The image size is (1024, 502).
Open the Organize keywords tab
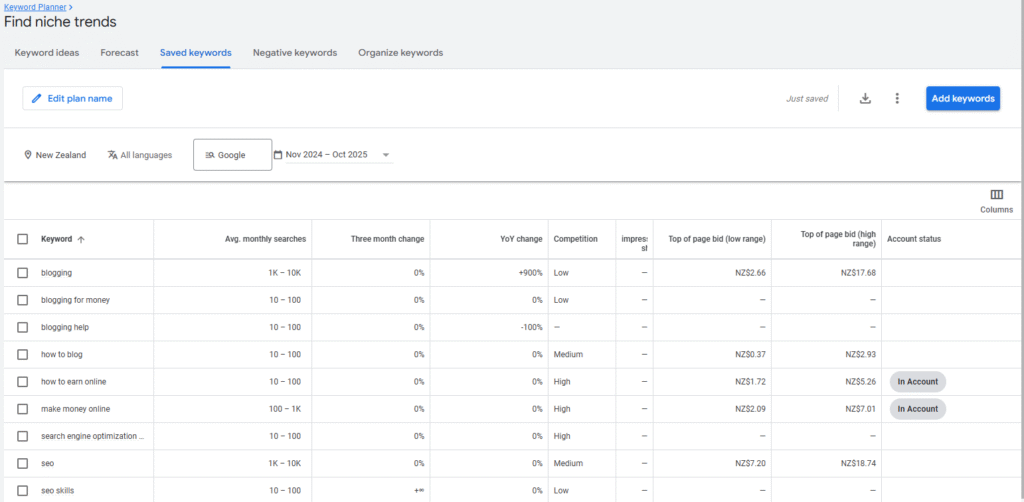[400, 53]
